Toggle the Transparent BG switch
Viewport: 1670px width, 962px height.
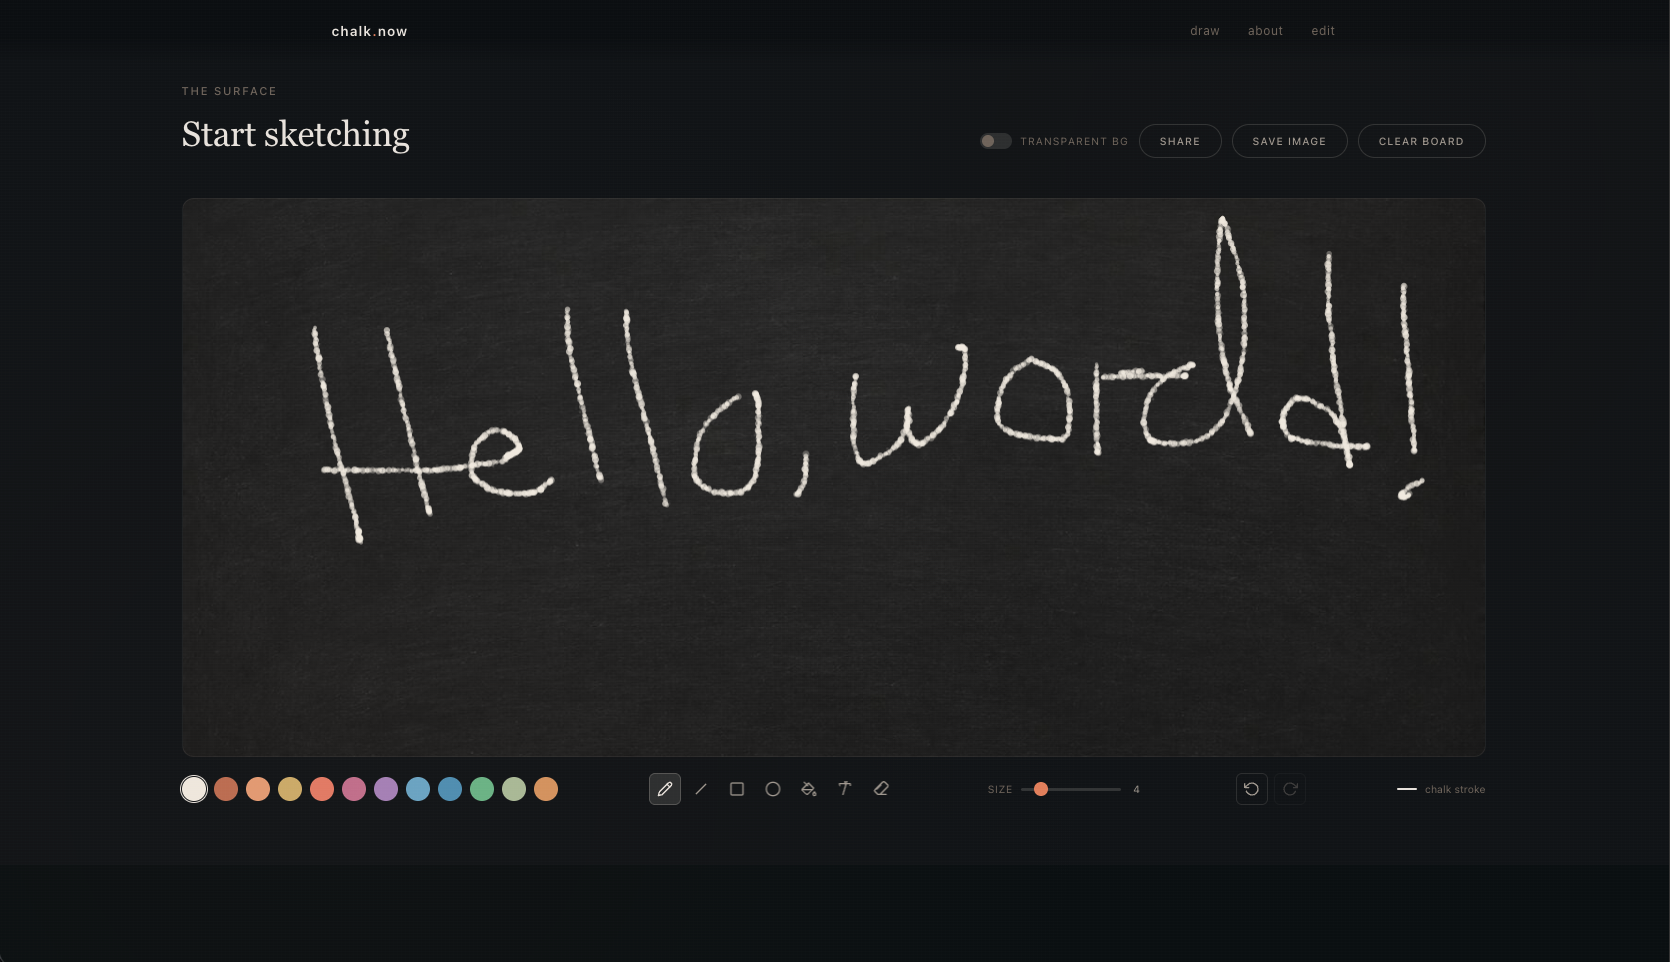coord(995,141)
